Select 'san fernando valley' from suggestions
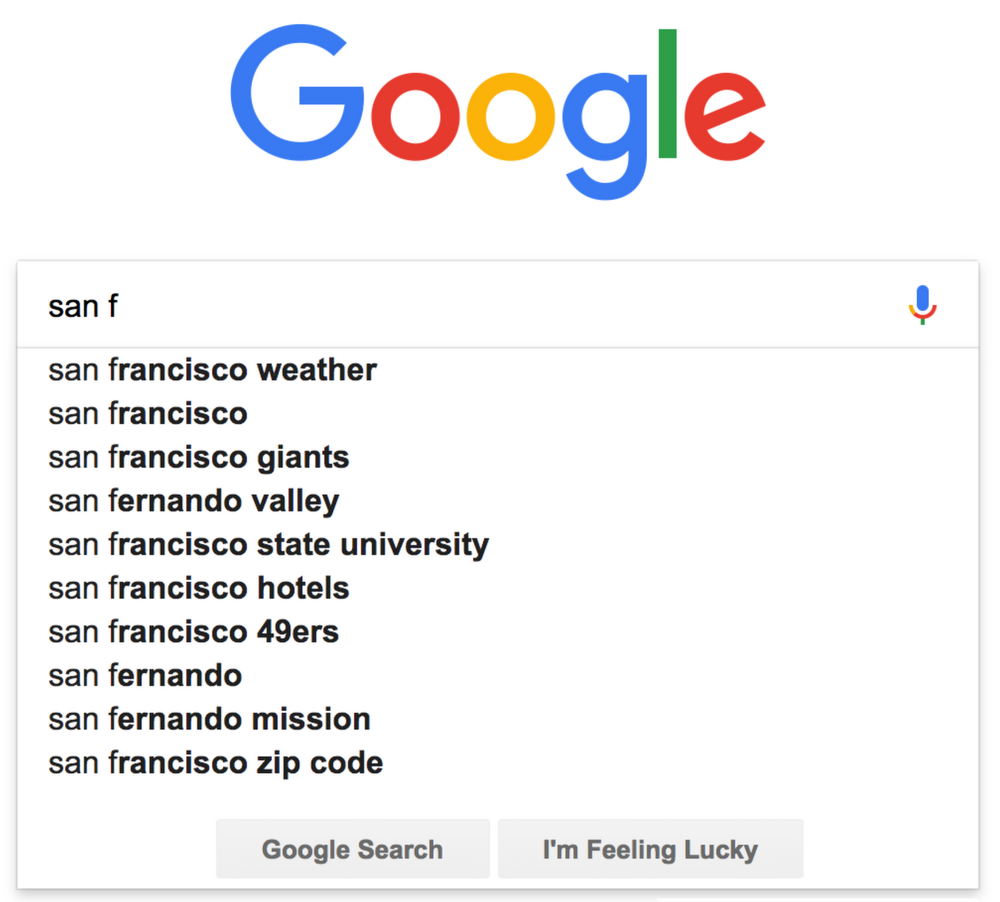Screen dimensions: 1000x902 192,500
